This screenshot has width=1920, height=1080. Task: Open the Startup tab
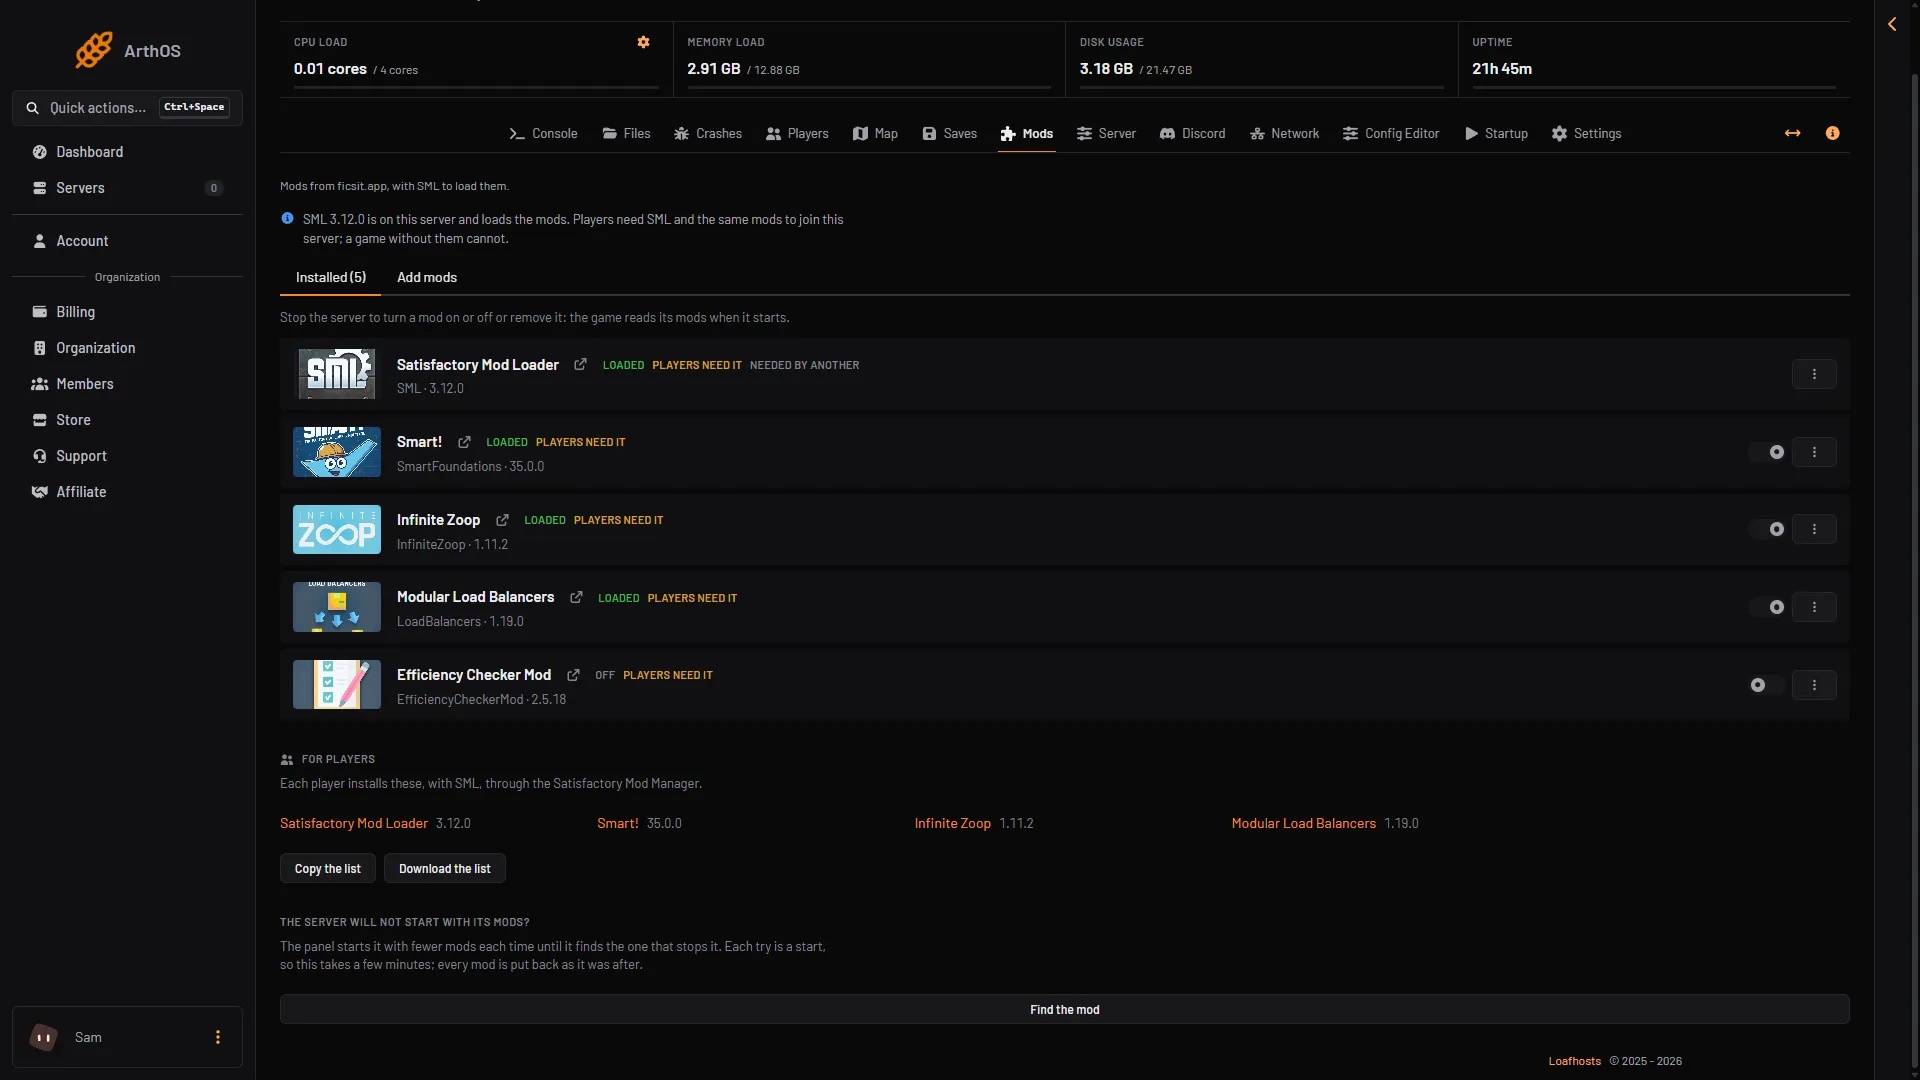1496,134
